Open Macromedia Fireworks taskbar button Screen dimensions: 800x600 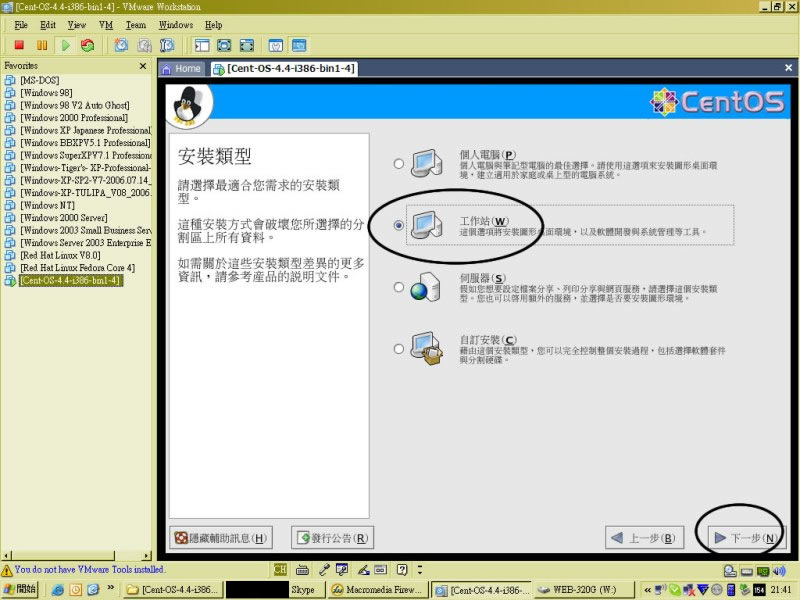377,590
